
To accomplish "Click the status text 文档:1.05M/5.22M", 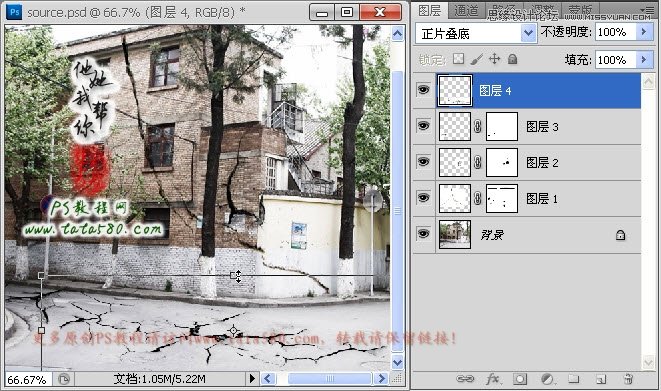I will click(159, 379).
